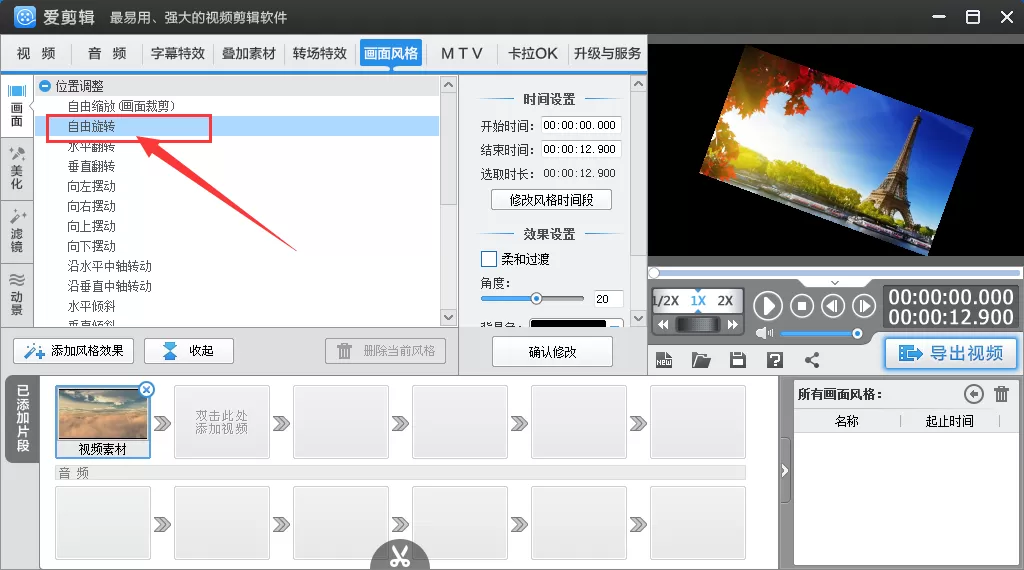Click 添加风格效果 button

coord(73,351)
